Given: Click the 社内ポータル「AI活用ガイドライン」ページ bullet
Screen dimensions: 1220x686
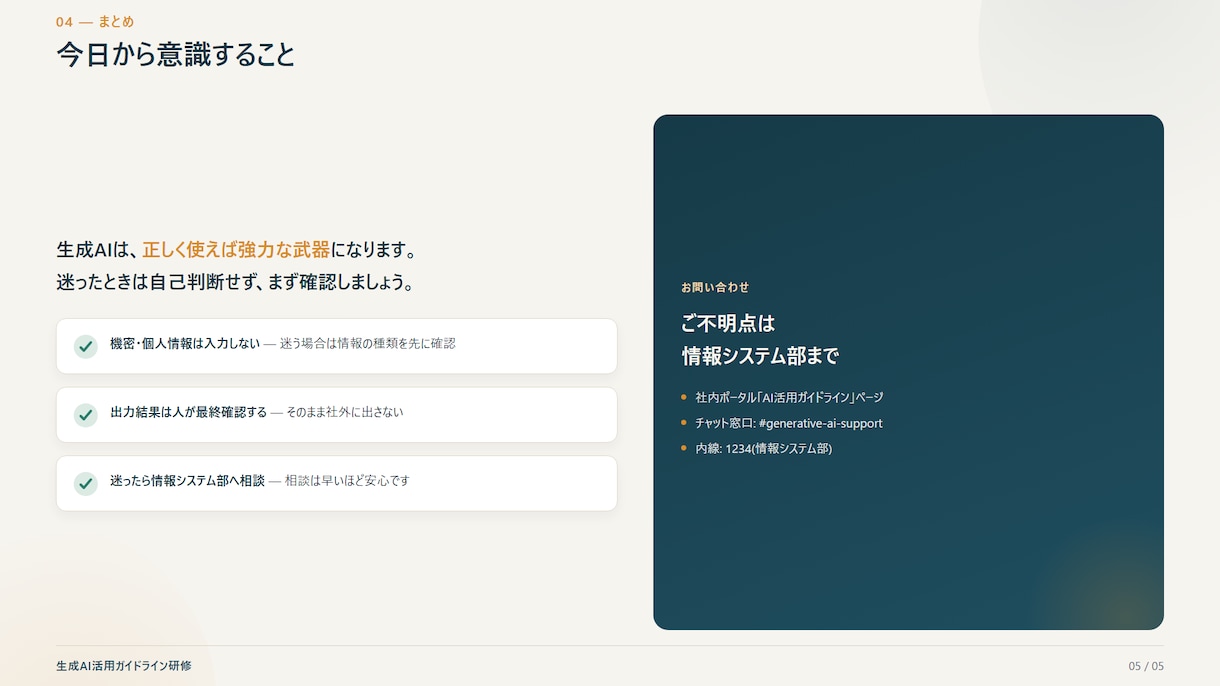Looking at the screenshot, I should click(x=789, y=397).
